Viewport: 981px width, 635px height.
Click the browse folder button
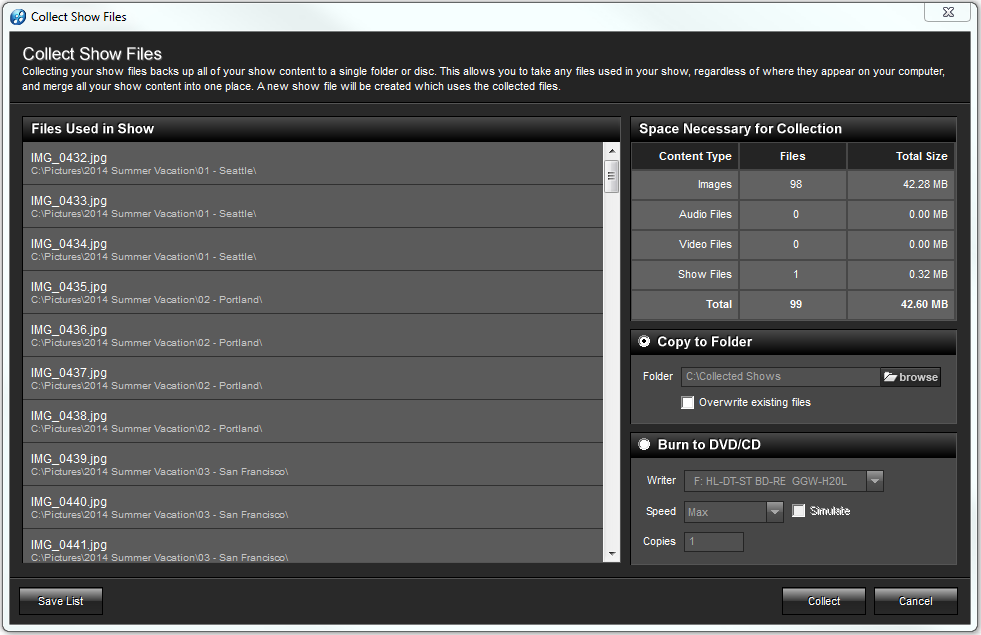click(910, 377)
